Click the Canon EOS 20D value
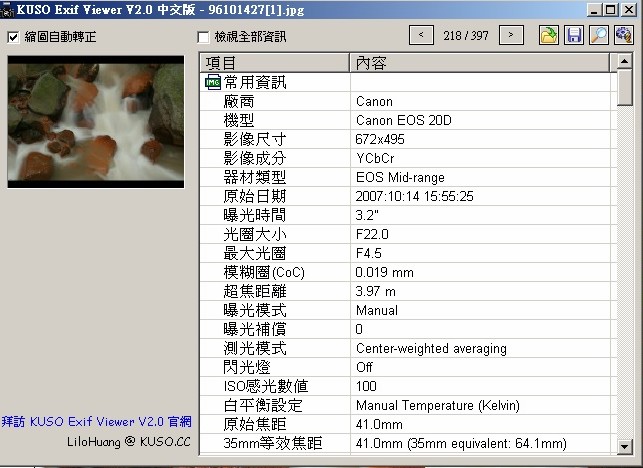This screenshot has height=468, width=643. point(404,120)
